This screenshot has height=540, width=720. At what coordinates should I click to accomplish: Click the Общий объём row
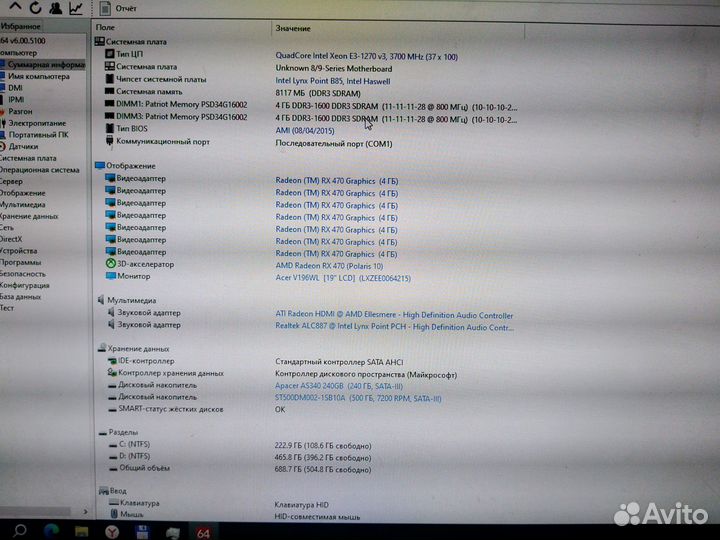pyautogui.click(x=239, y=469)
